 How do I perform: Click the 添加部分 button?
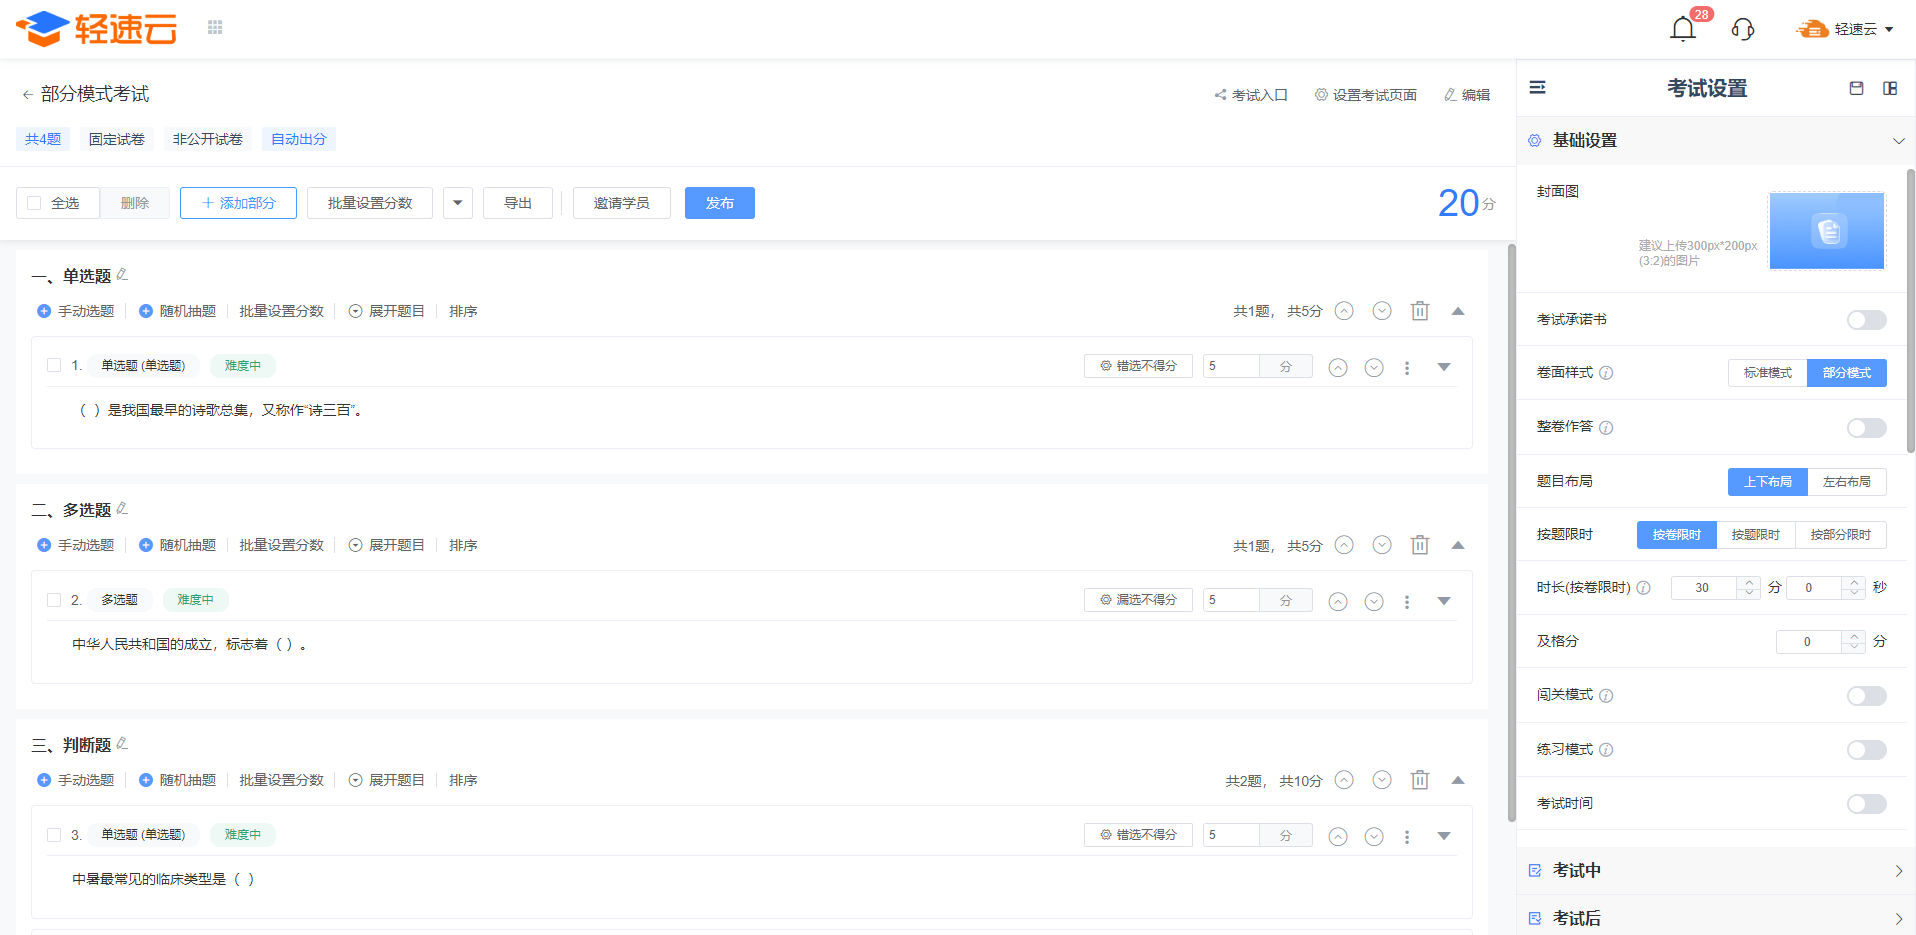(x=238, y=203)
